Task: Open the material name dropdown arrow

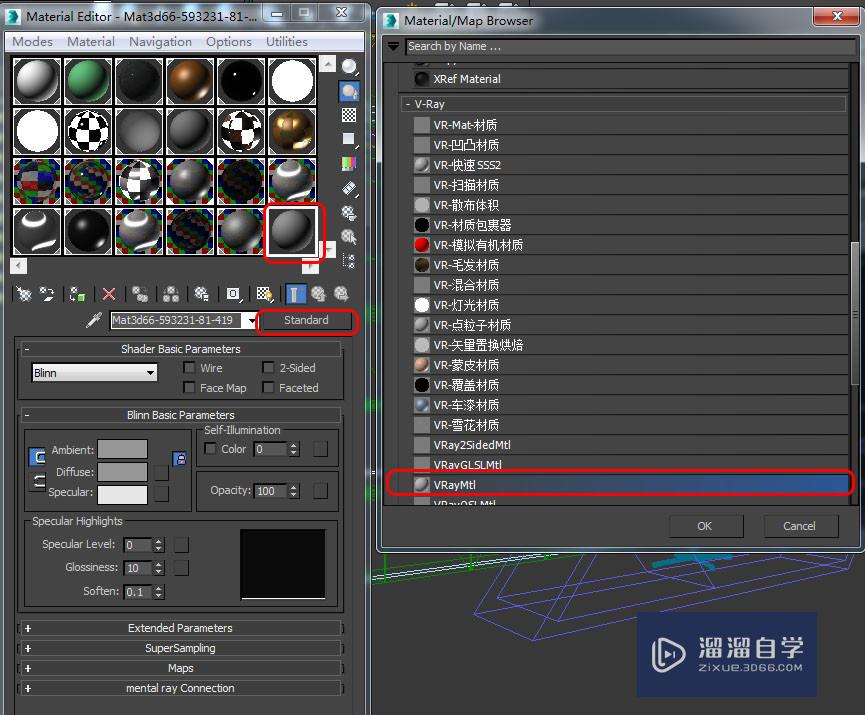Action: (251, 321)
